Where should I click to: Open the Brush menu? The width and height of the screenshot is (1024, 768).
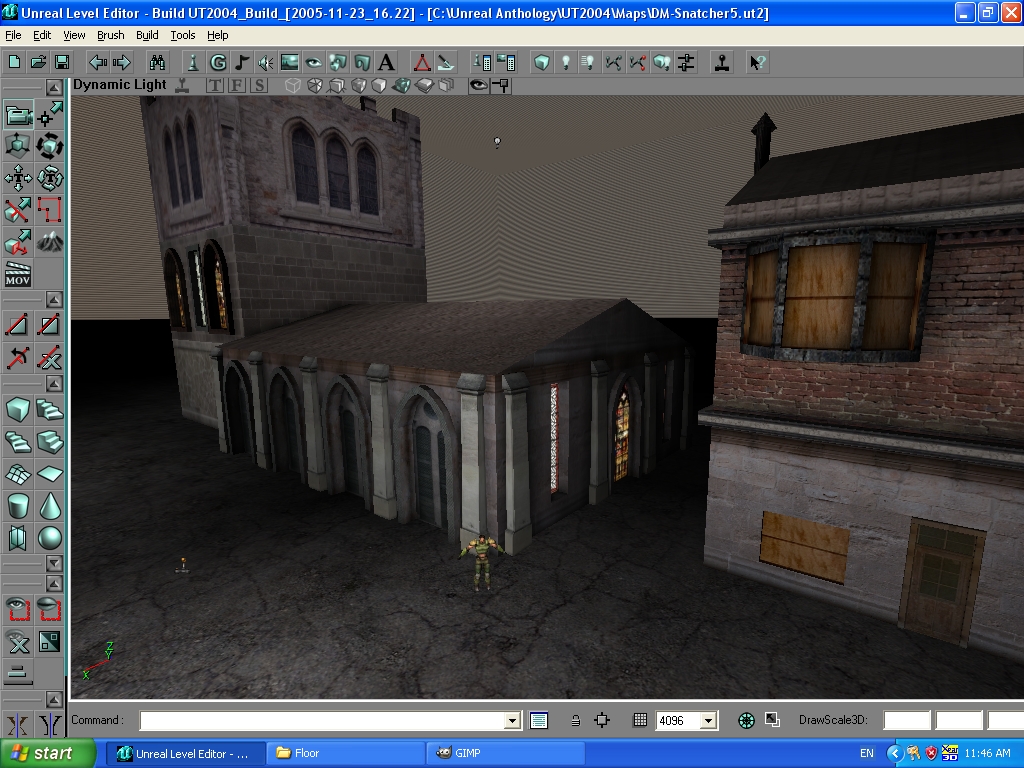pyautogui.click(x=110, y=35)
